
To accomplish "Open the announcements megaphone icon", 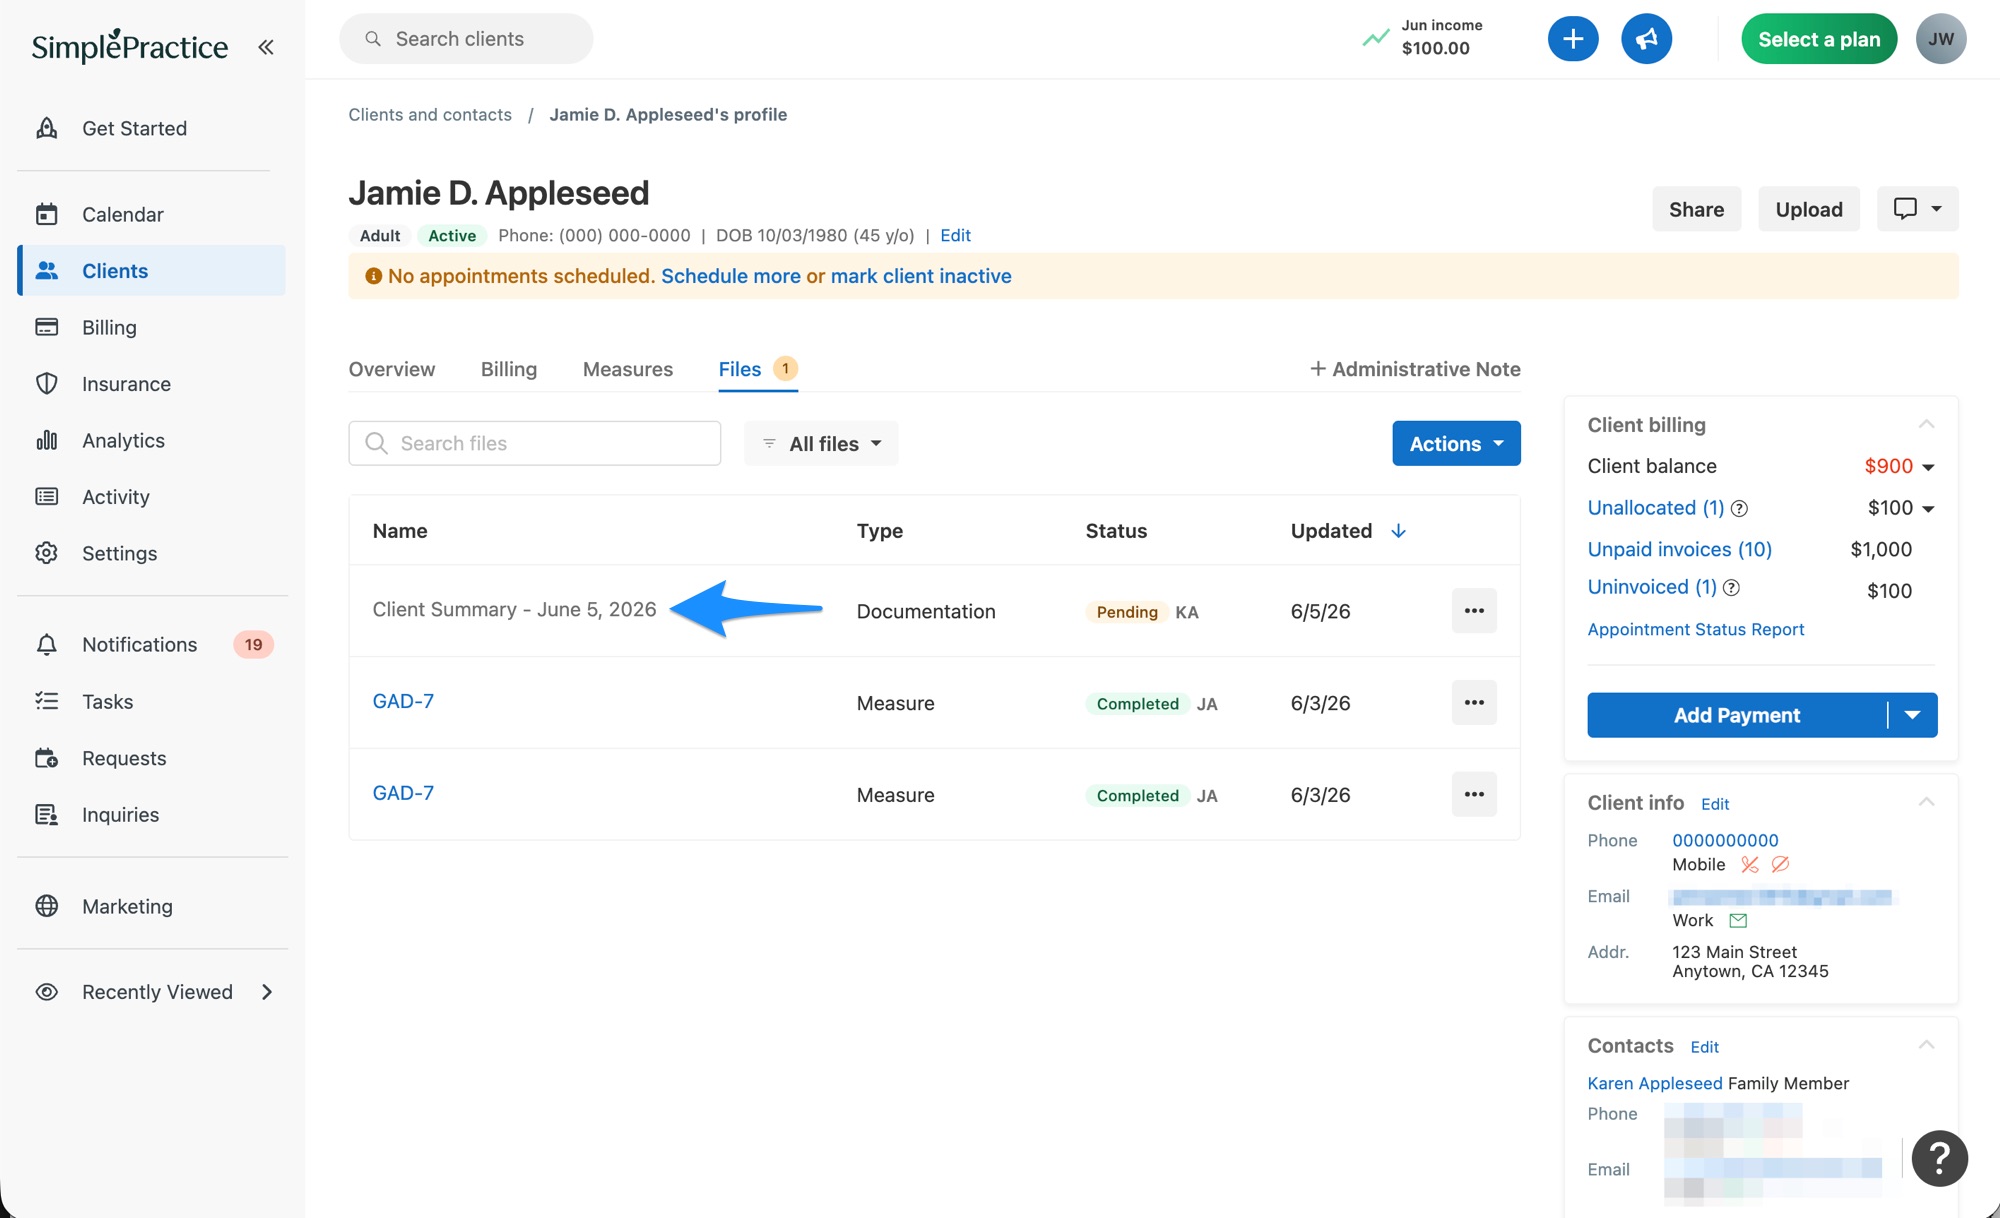I will click(1646, 39).
